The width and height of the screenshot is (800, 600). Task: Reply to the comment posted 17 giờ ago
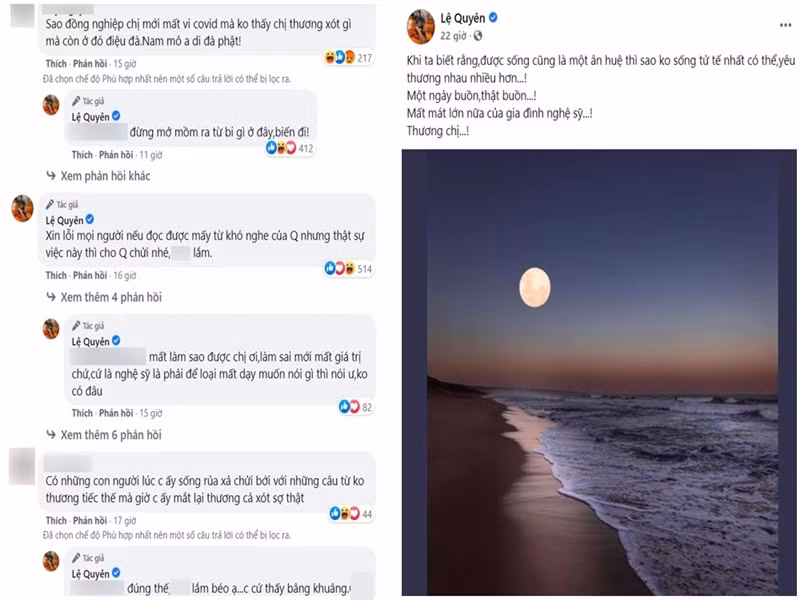pos(92,521)
